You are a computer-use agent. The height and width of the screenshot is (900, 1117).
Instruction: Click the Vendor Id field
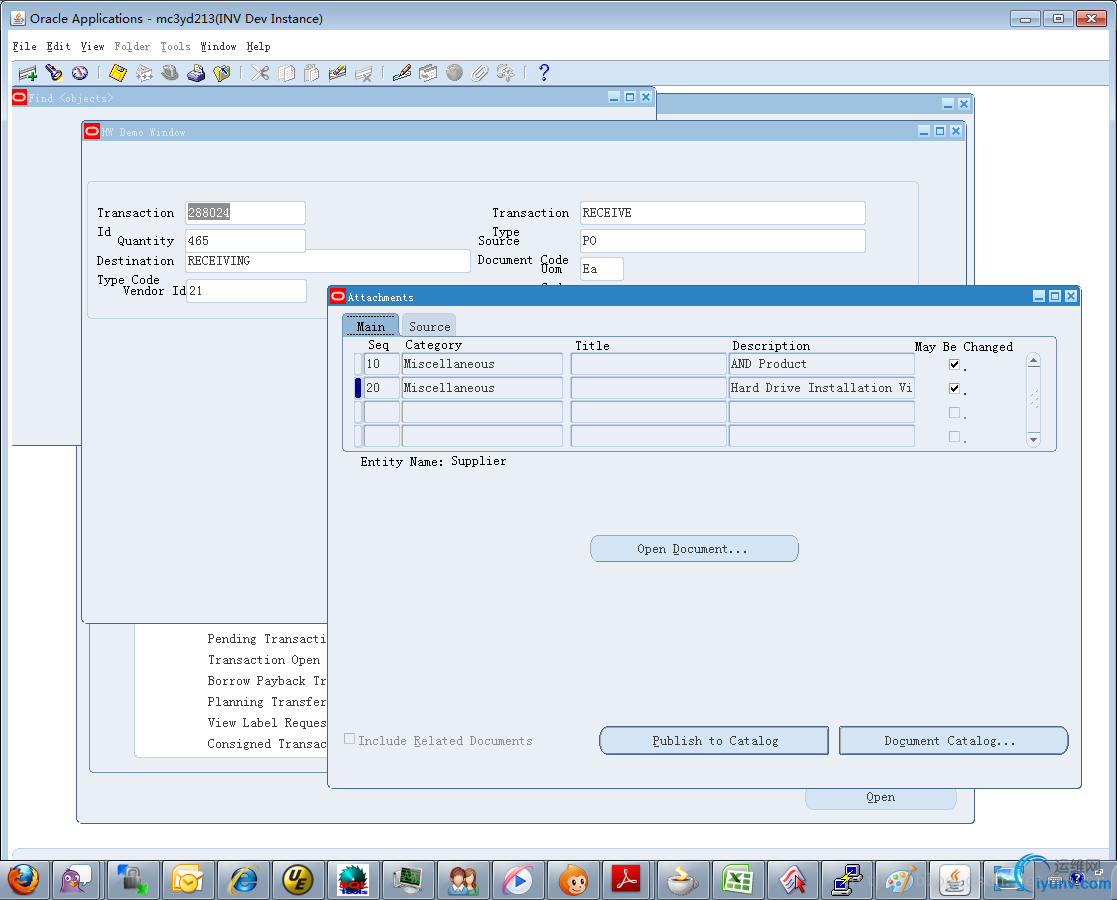tap(246, 291)
